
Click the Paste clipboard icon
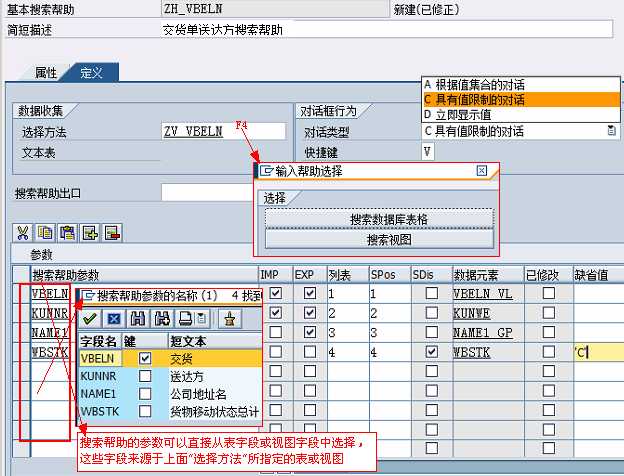67,233
